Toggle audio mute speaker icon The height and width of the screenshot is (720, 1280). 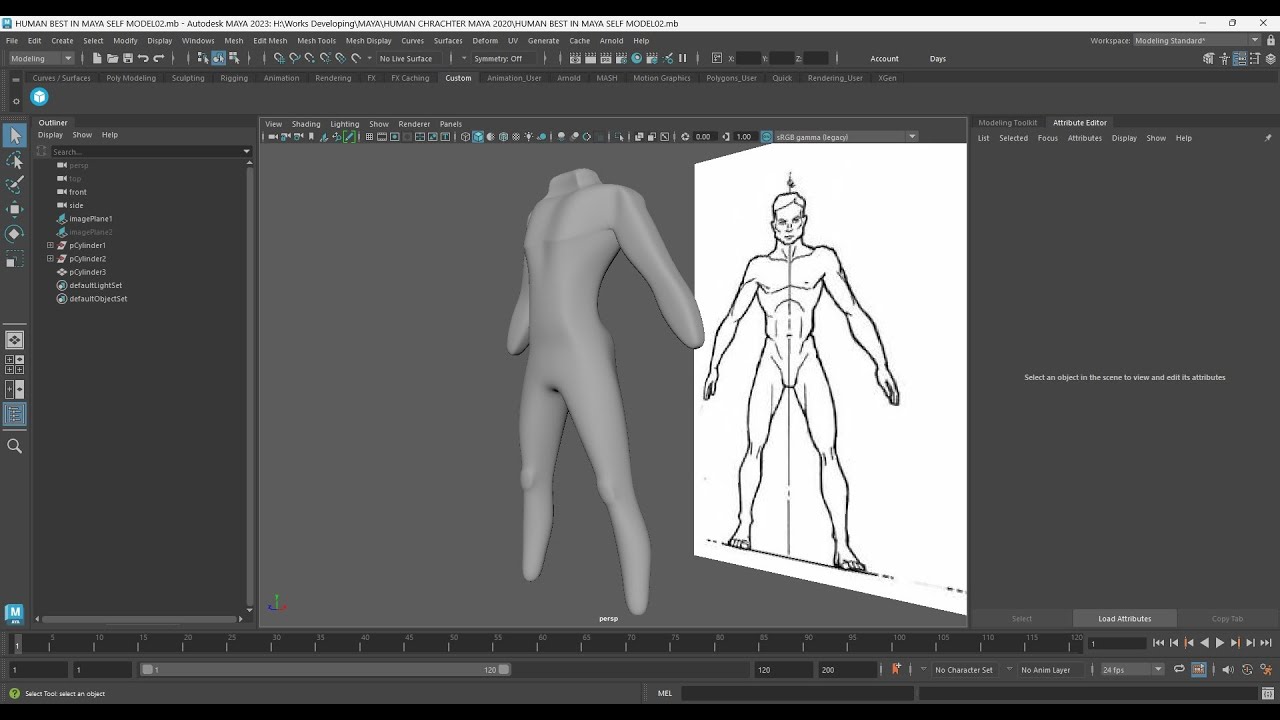point(1229,670)
